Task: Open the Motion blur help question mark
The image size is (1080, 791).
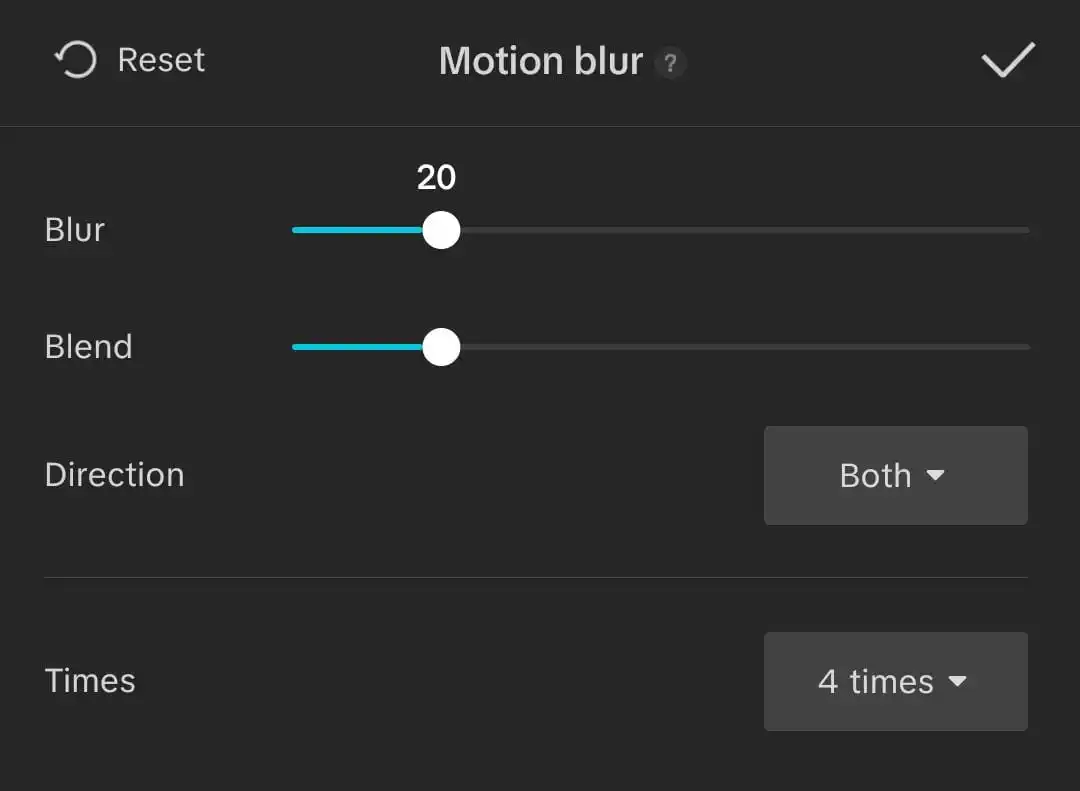Action: point(670,63)
